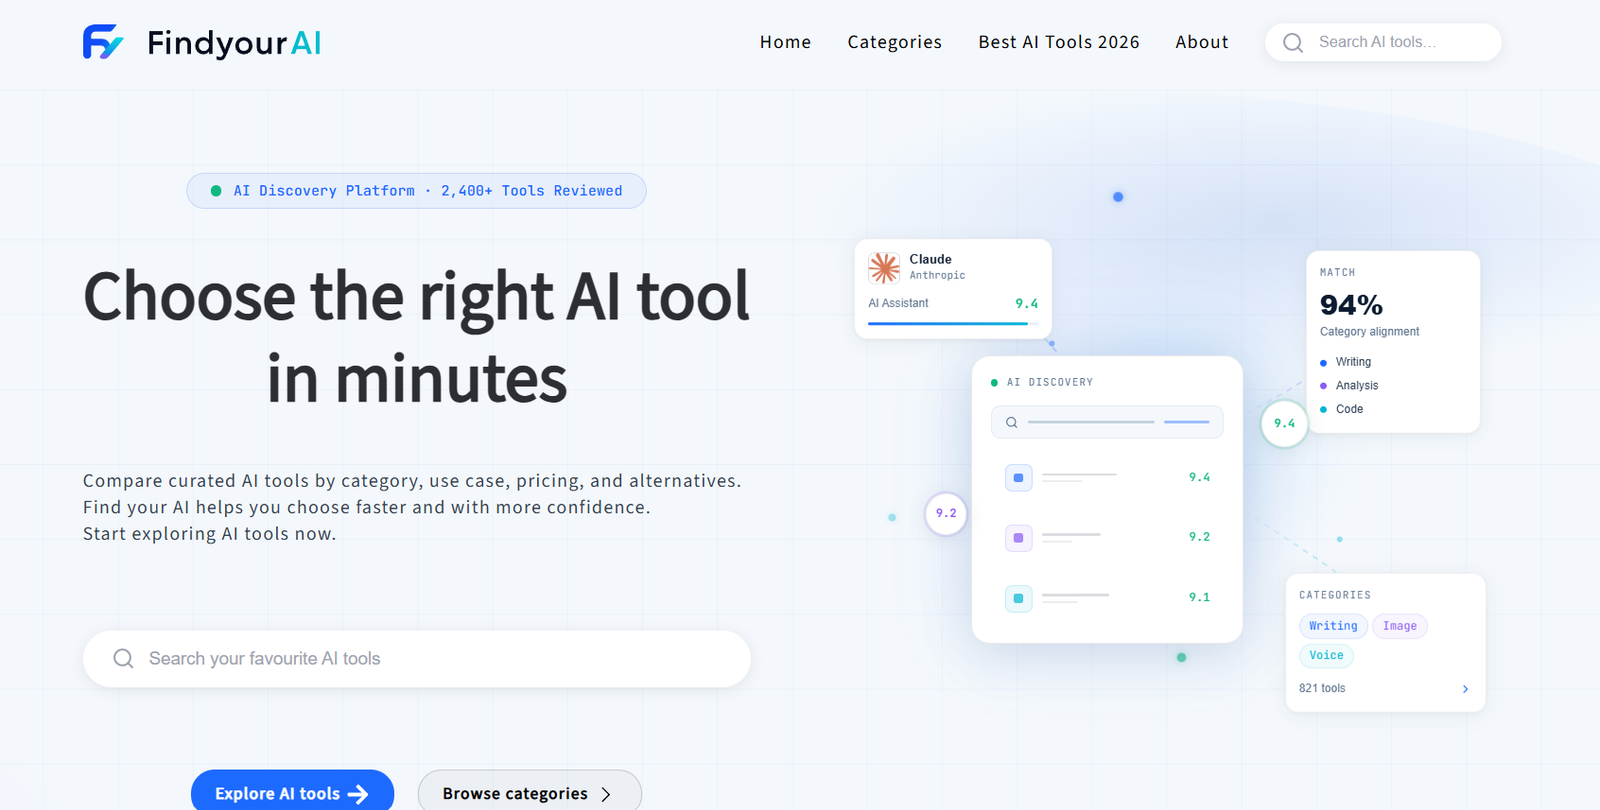Click the Category alignment label
1600x810 pixels.
click(x=1369, y=331)
